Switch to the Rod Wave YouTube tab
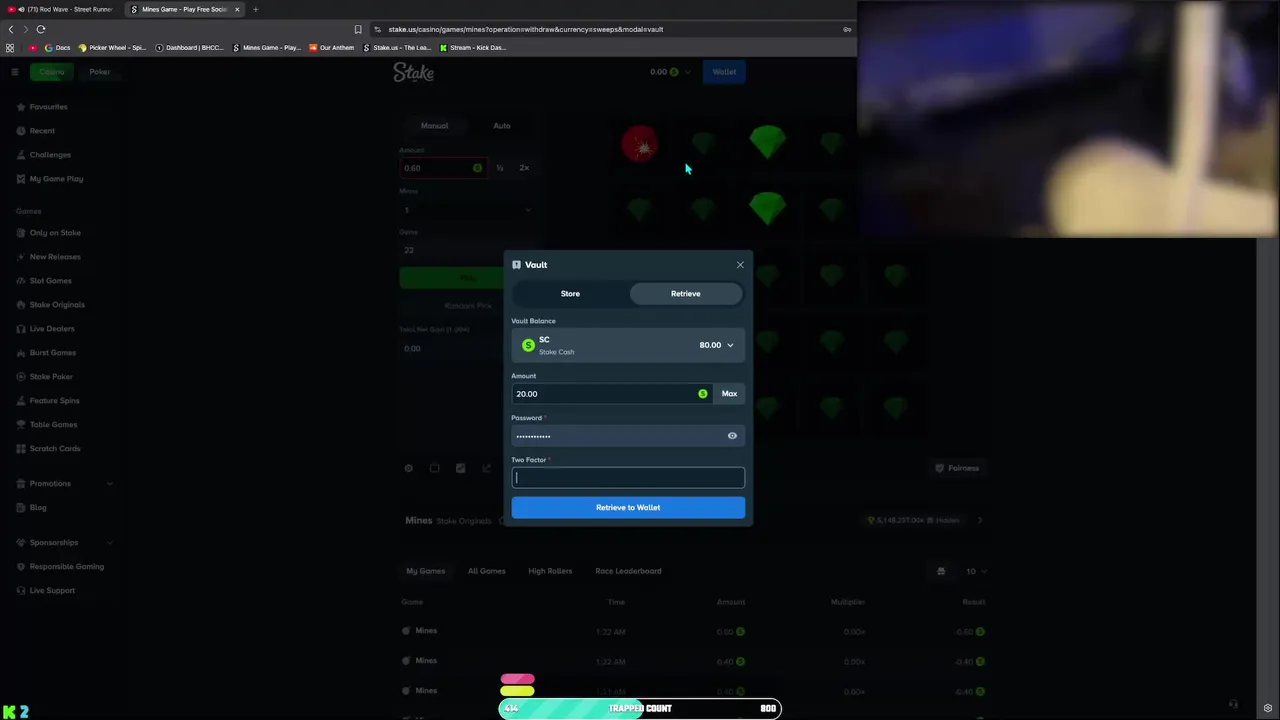 pos(60,9)
